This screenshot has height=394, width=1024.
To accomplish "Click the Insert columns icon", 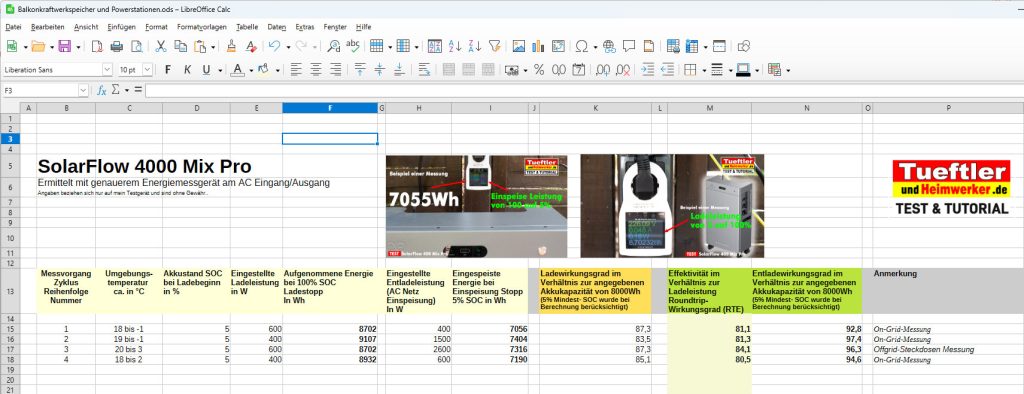I will pos(403,46).
